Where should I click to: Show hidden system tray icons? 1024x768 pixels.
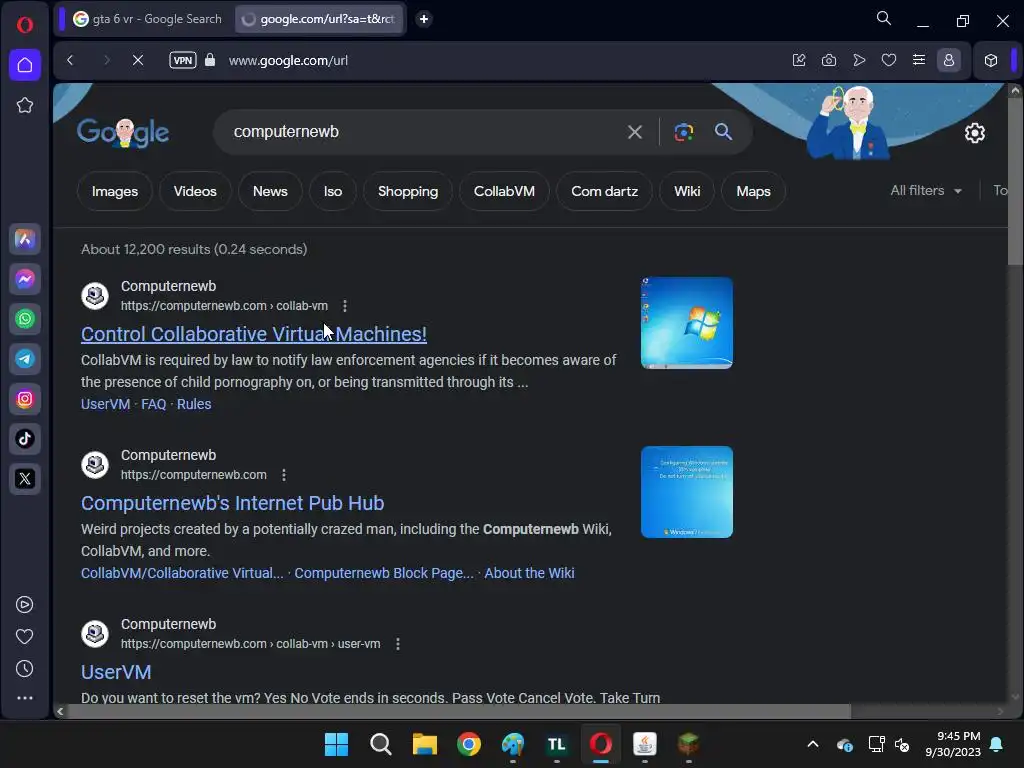coord(813,744)
